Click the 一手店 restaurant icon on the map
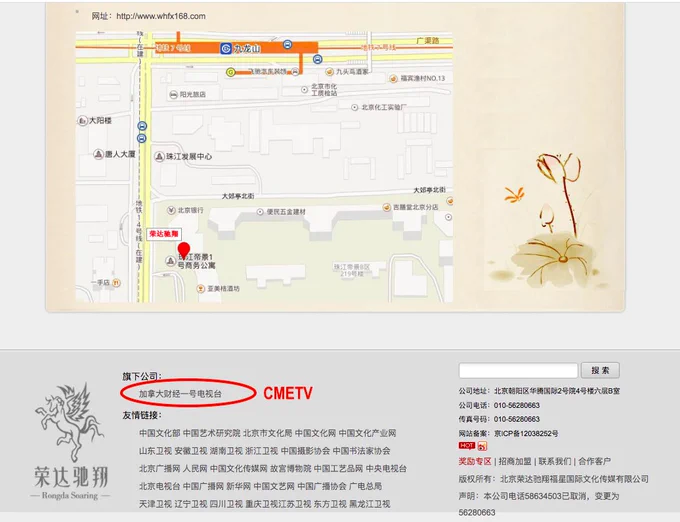Image resolution: width=680 pixels, height=522 pixels. point(116,283)
